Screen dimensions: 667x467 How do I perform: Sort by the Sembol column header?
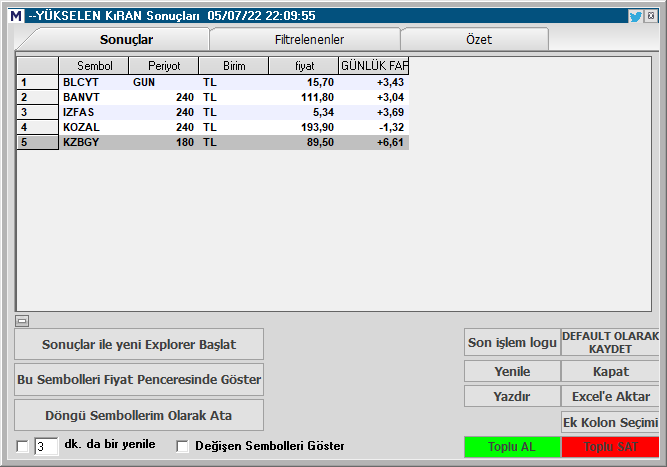coord(94,66)
